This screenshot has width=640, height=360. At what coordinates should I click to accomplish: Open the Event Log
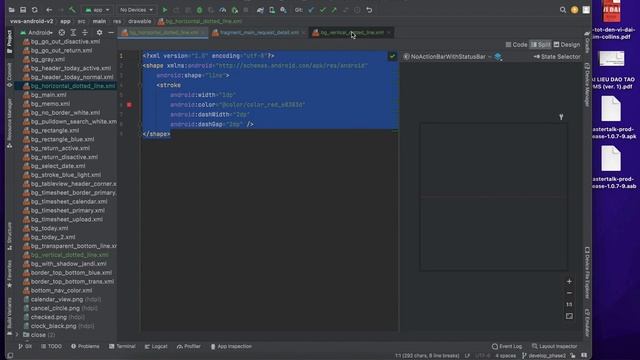point(507,346)
